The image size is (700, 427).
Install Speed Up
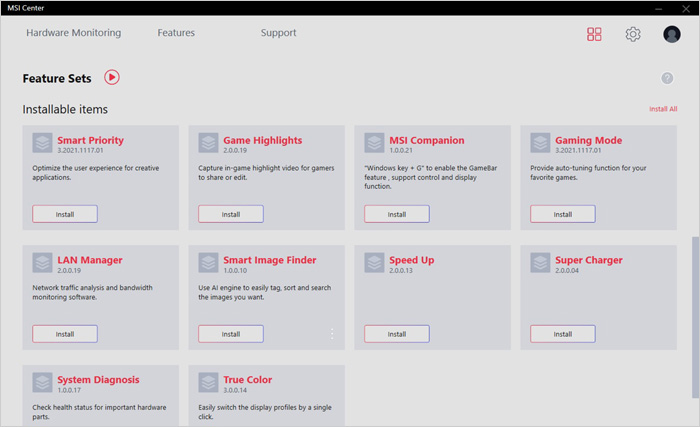tap(397, 334)
